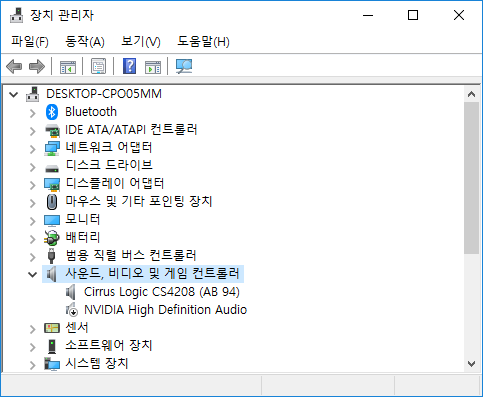Expand the 시스템 장치 category

tap(32, 365)
